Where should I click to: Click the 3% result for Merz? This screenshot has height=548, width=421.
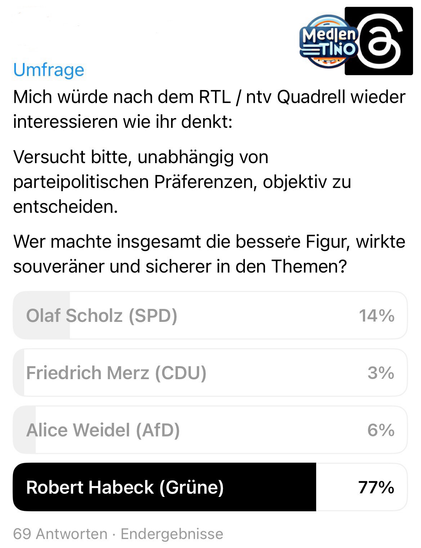(x=381, y=373)
